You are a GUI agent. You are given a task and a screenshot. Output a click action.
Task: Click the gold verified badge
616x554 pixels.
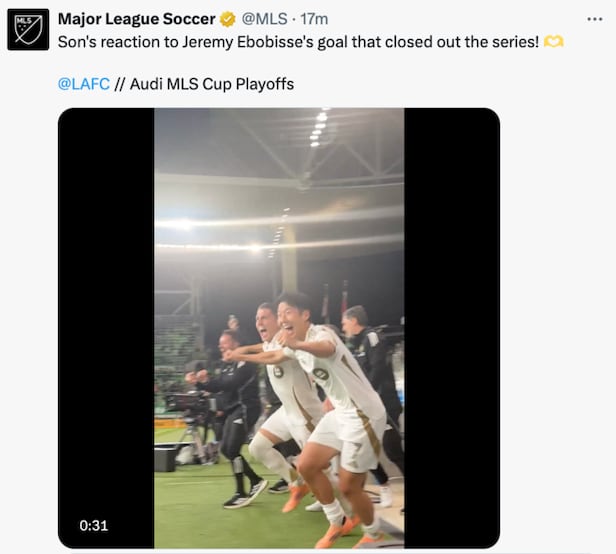point(228,19)
